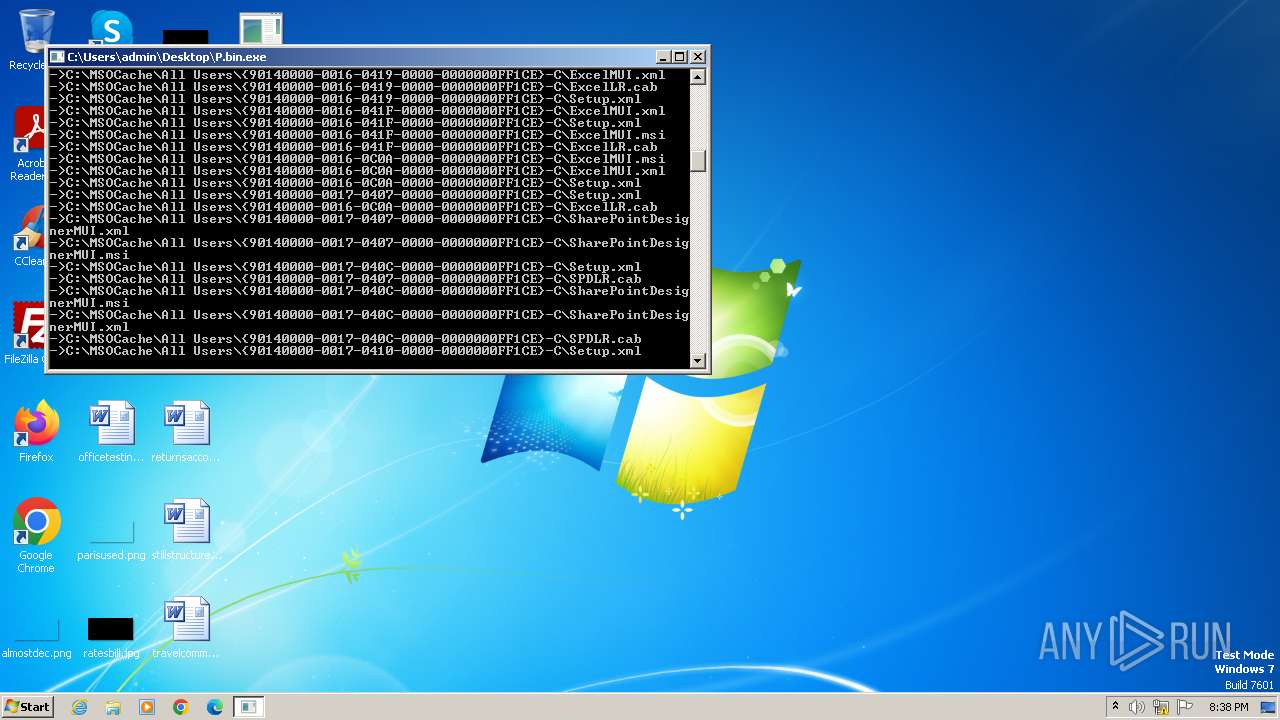Show hidden tray icons arrow
1280x720 pixels.
1115,707
